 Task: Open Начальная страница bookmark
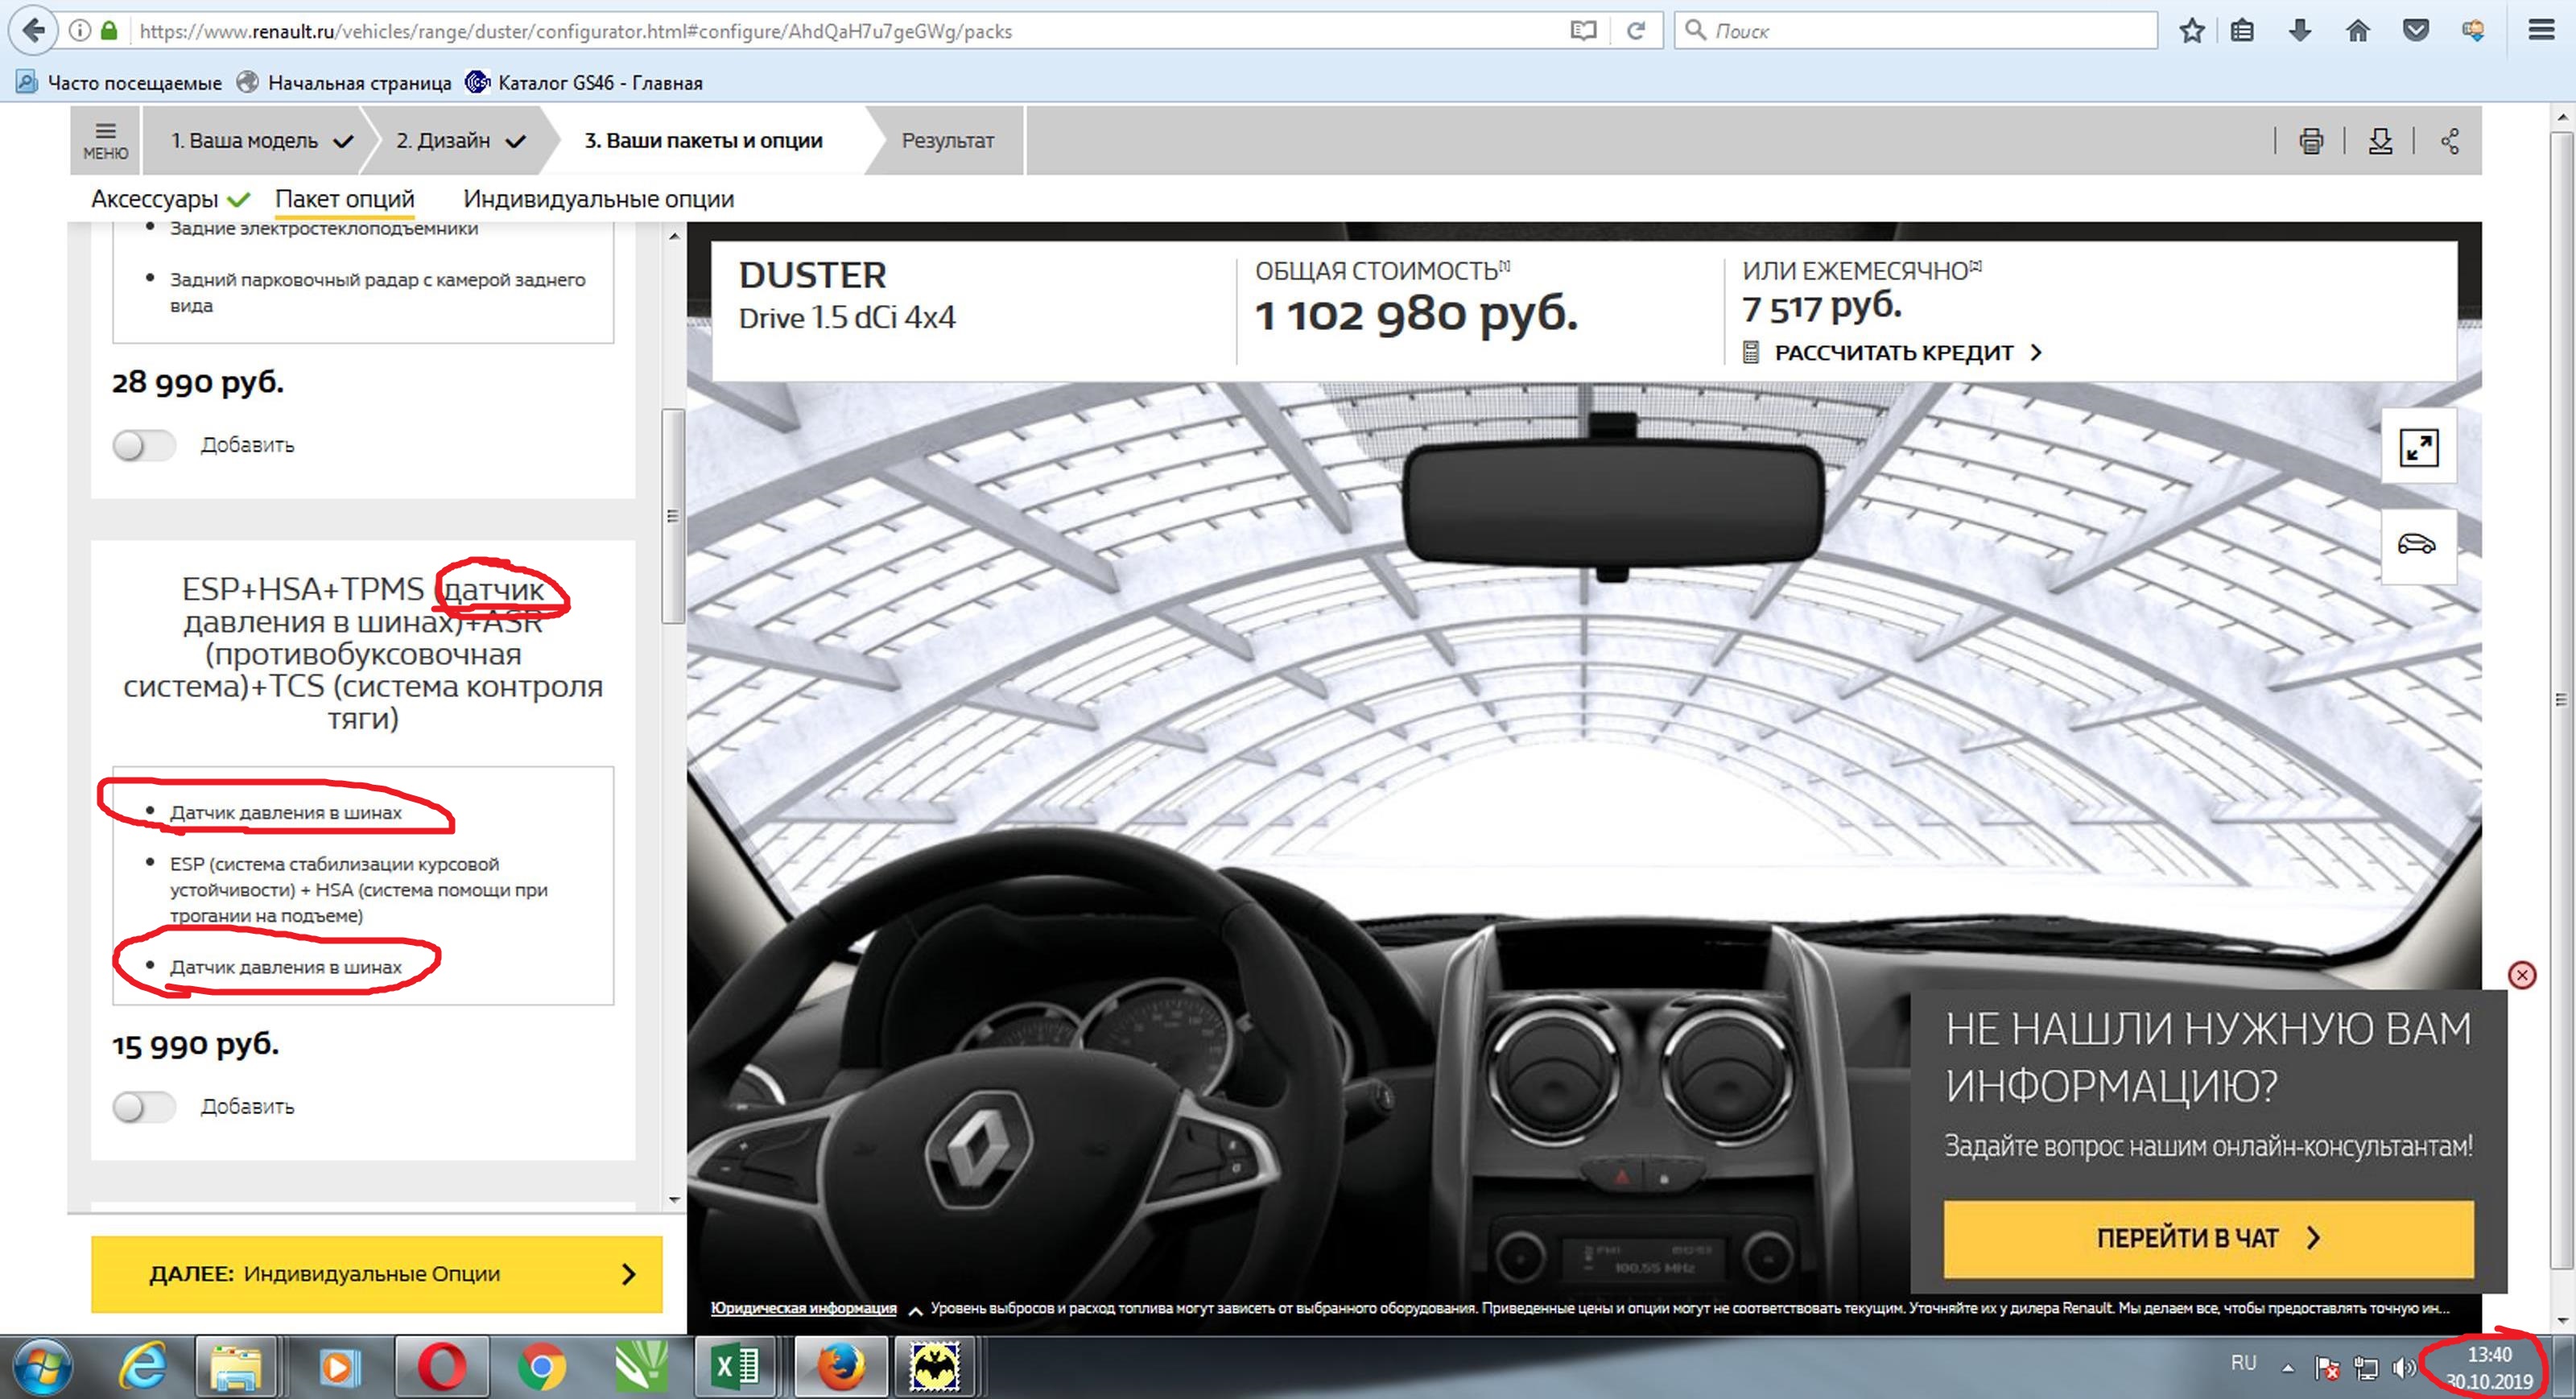pos(344,82)
